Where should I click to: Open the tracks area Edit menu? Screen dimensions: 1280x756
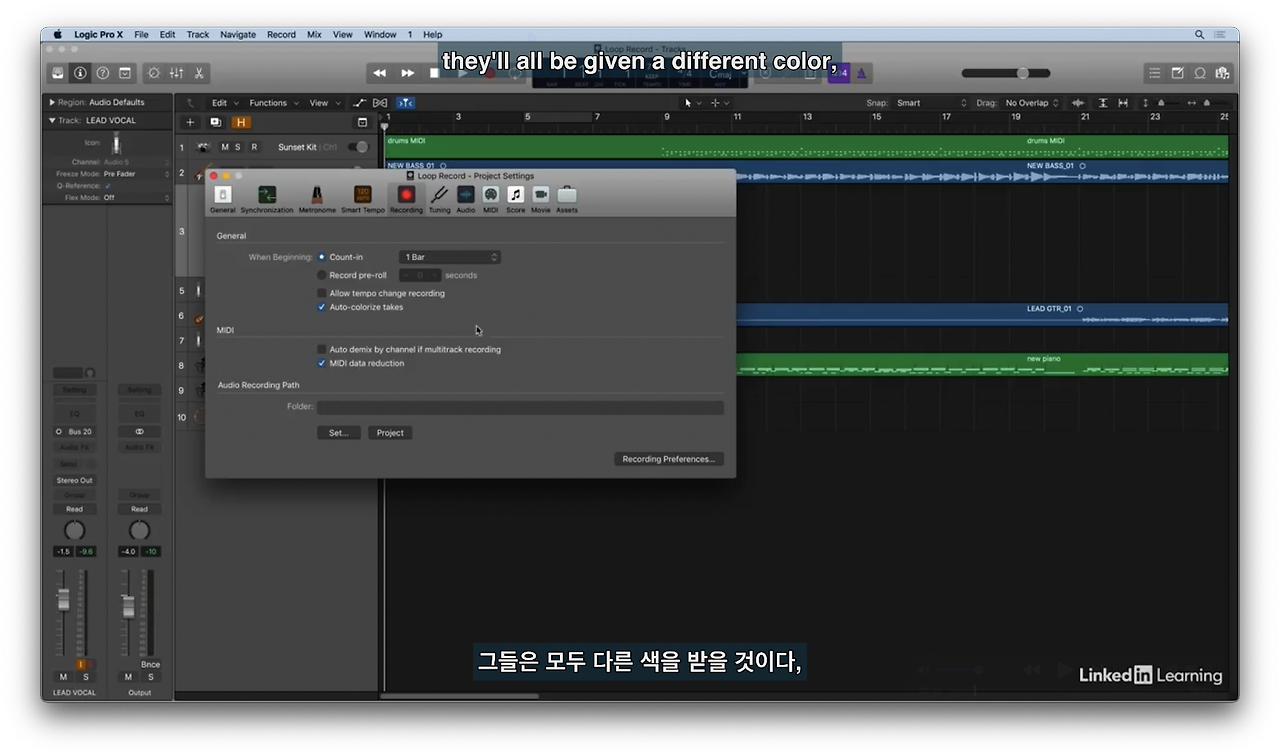point(224,103)
